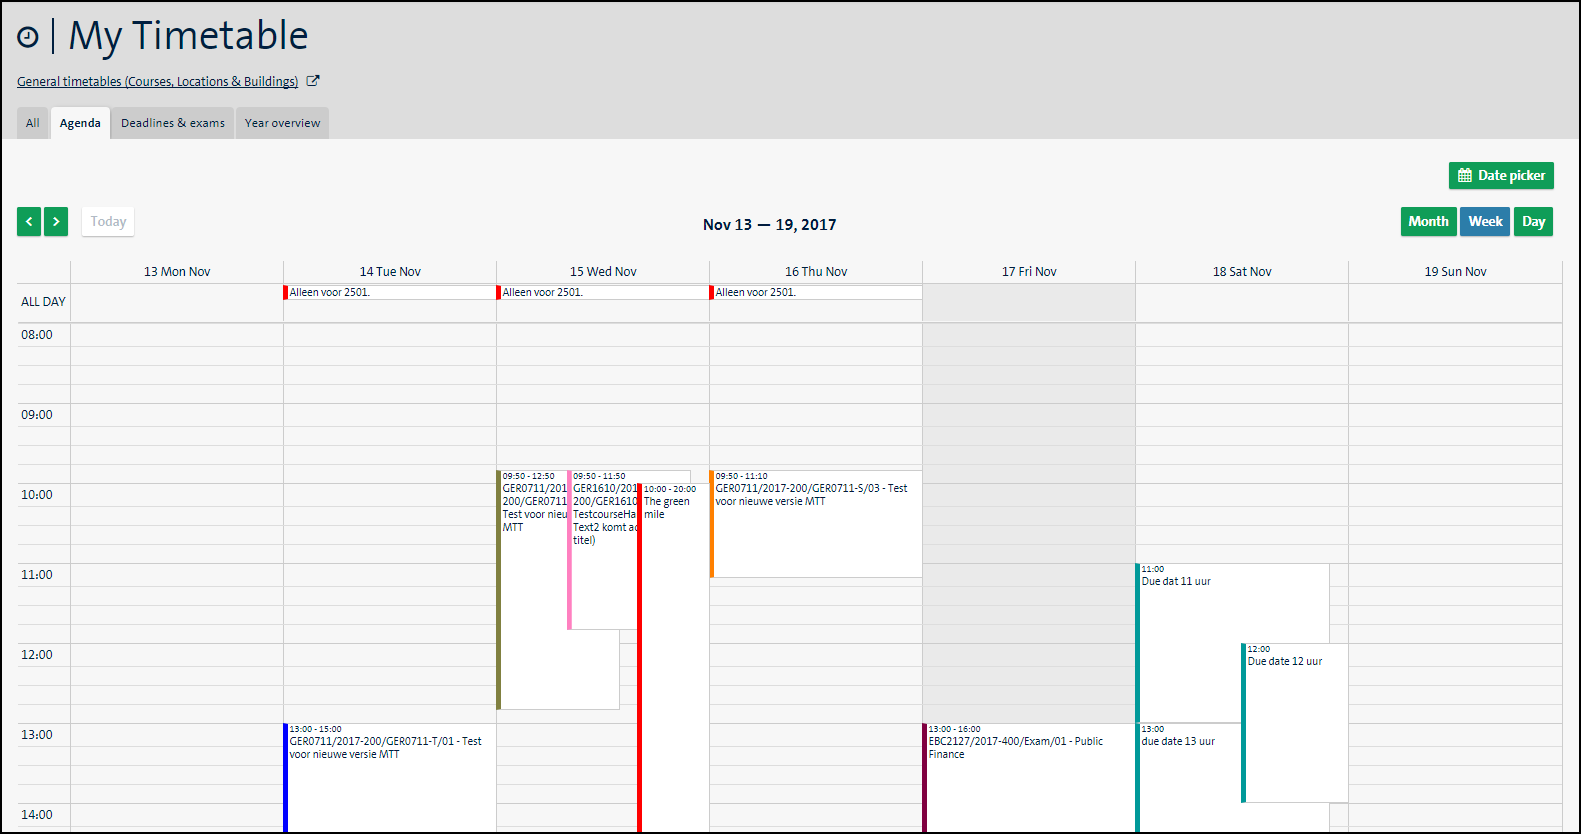Viewport: 1581px width, 834px height.
Task: Switch to the All tab
Action: [x=33, y=123]
